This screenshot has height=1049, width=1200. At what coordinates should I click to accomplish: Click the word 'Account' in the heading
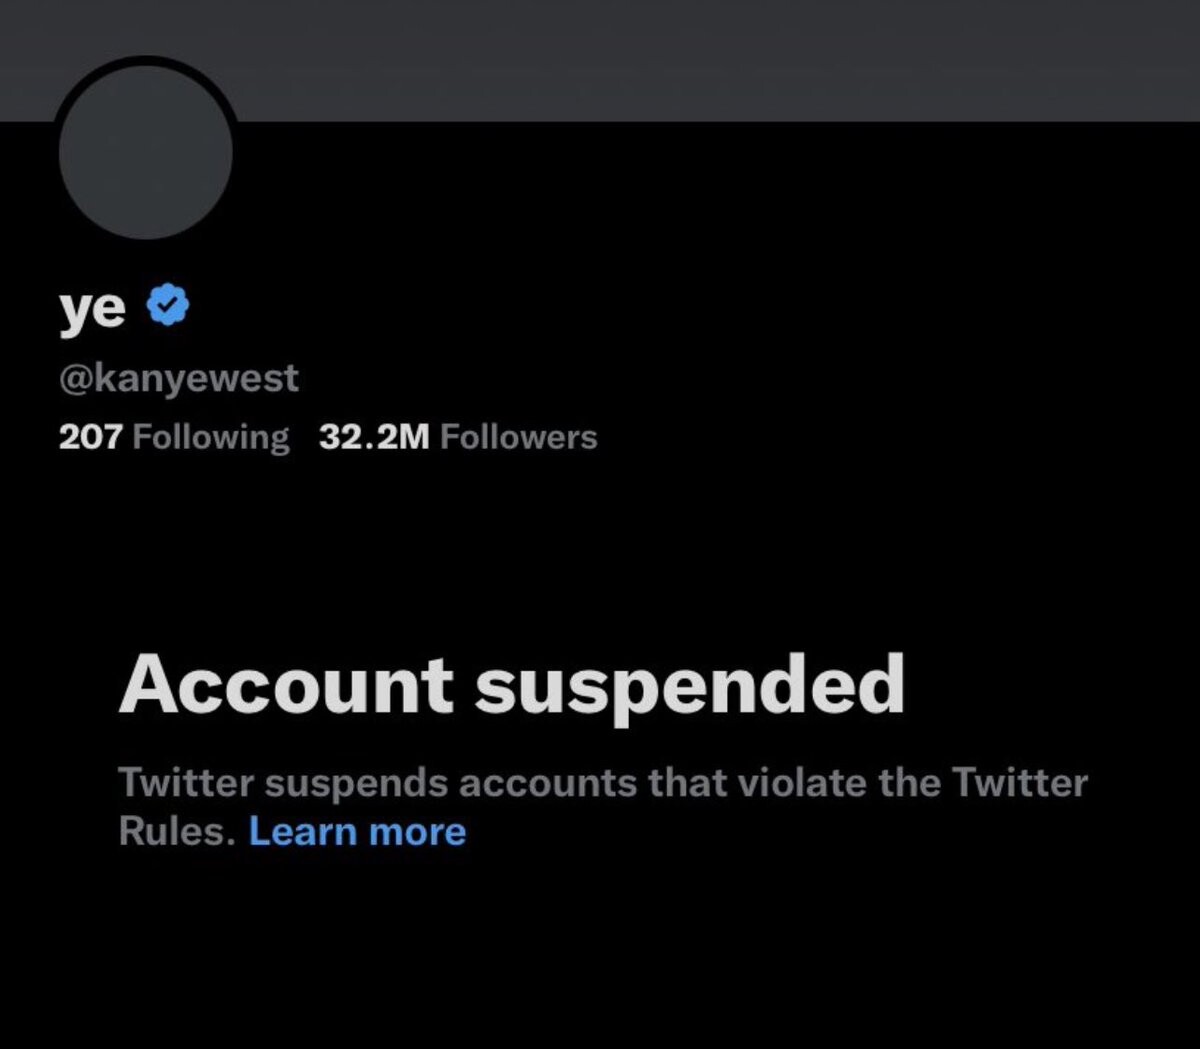[286, 685]
